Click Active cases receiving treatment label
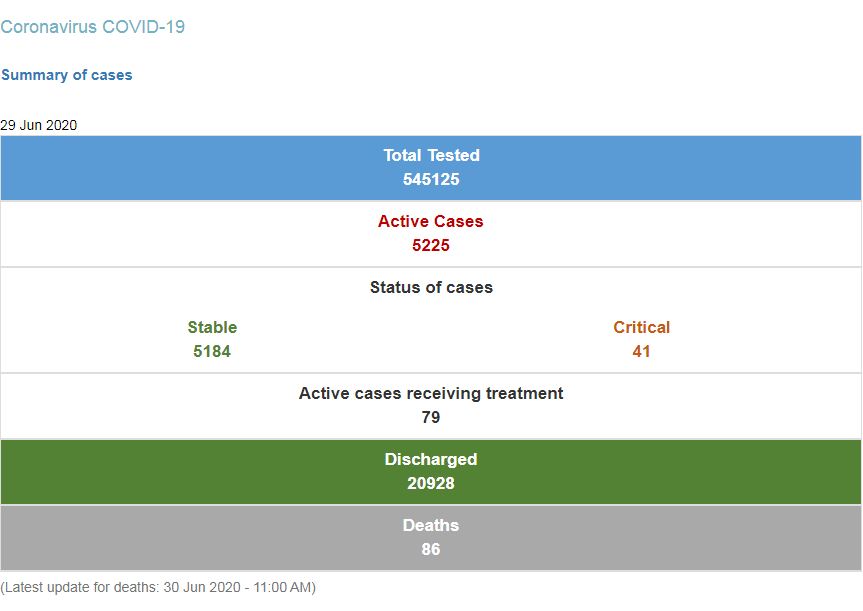The height and width of the screenshot is (611, 863). [431, 393]
